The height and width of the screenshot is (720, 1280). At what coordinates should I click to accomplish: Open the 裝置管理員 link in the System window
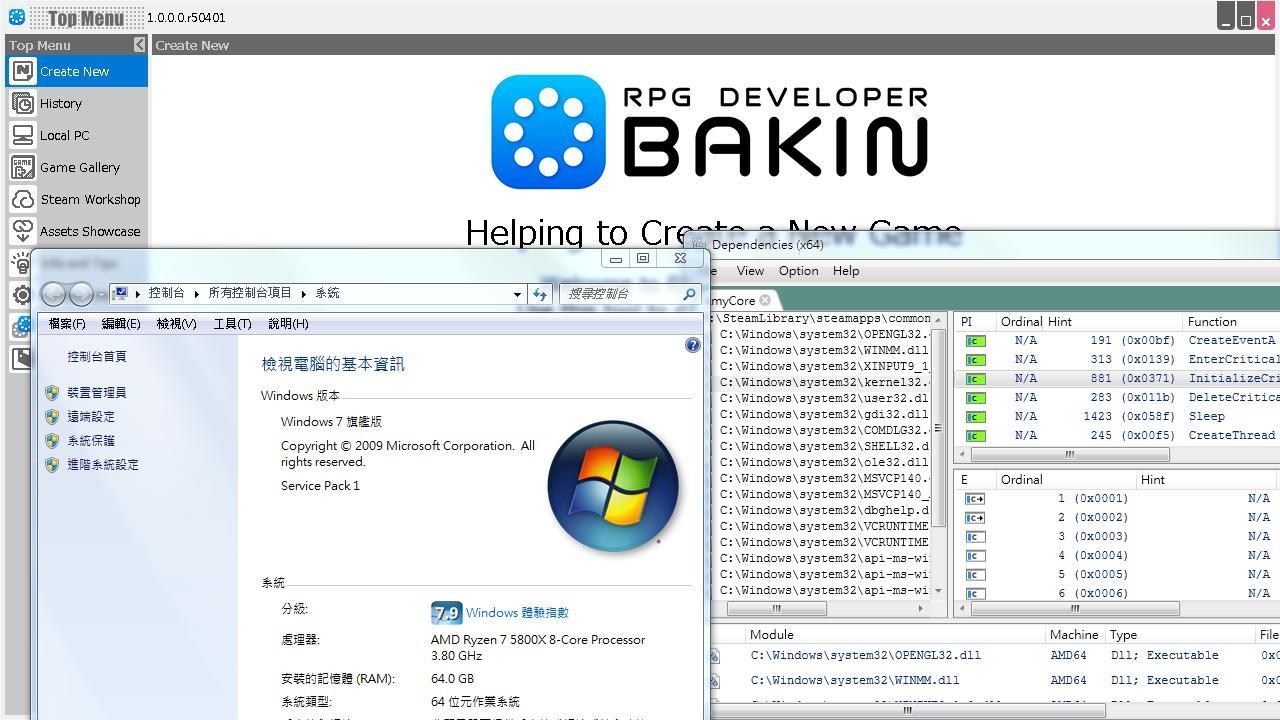[x=95, y=392]
